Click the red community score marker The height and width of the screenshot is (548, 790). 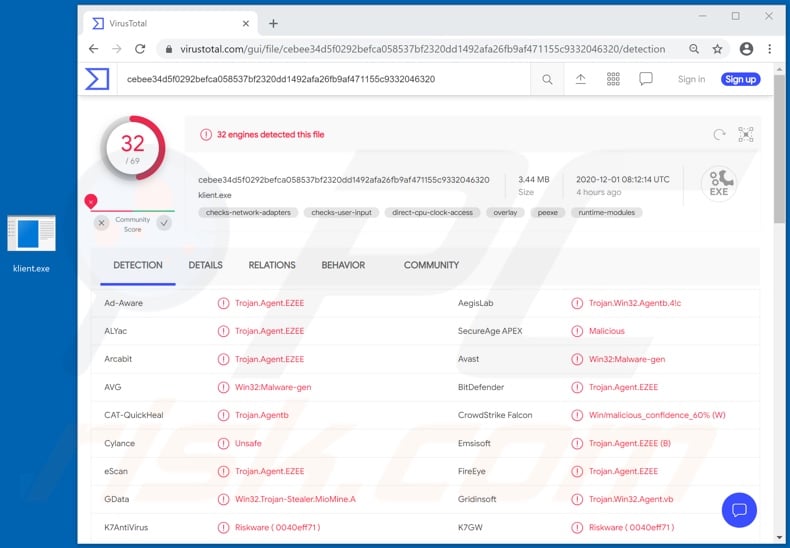(91, 201)
